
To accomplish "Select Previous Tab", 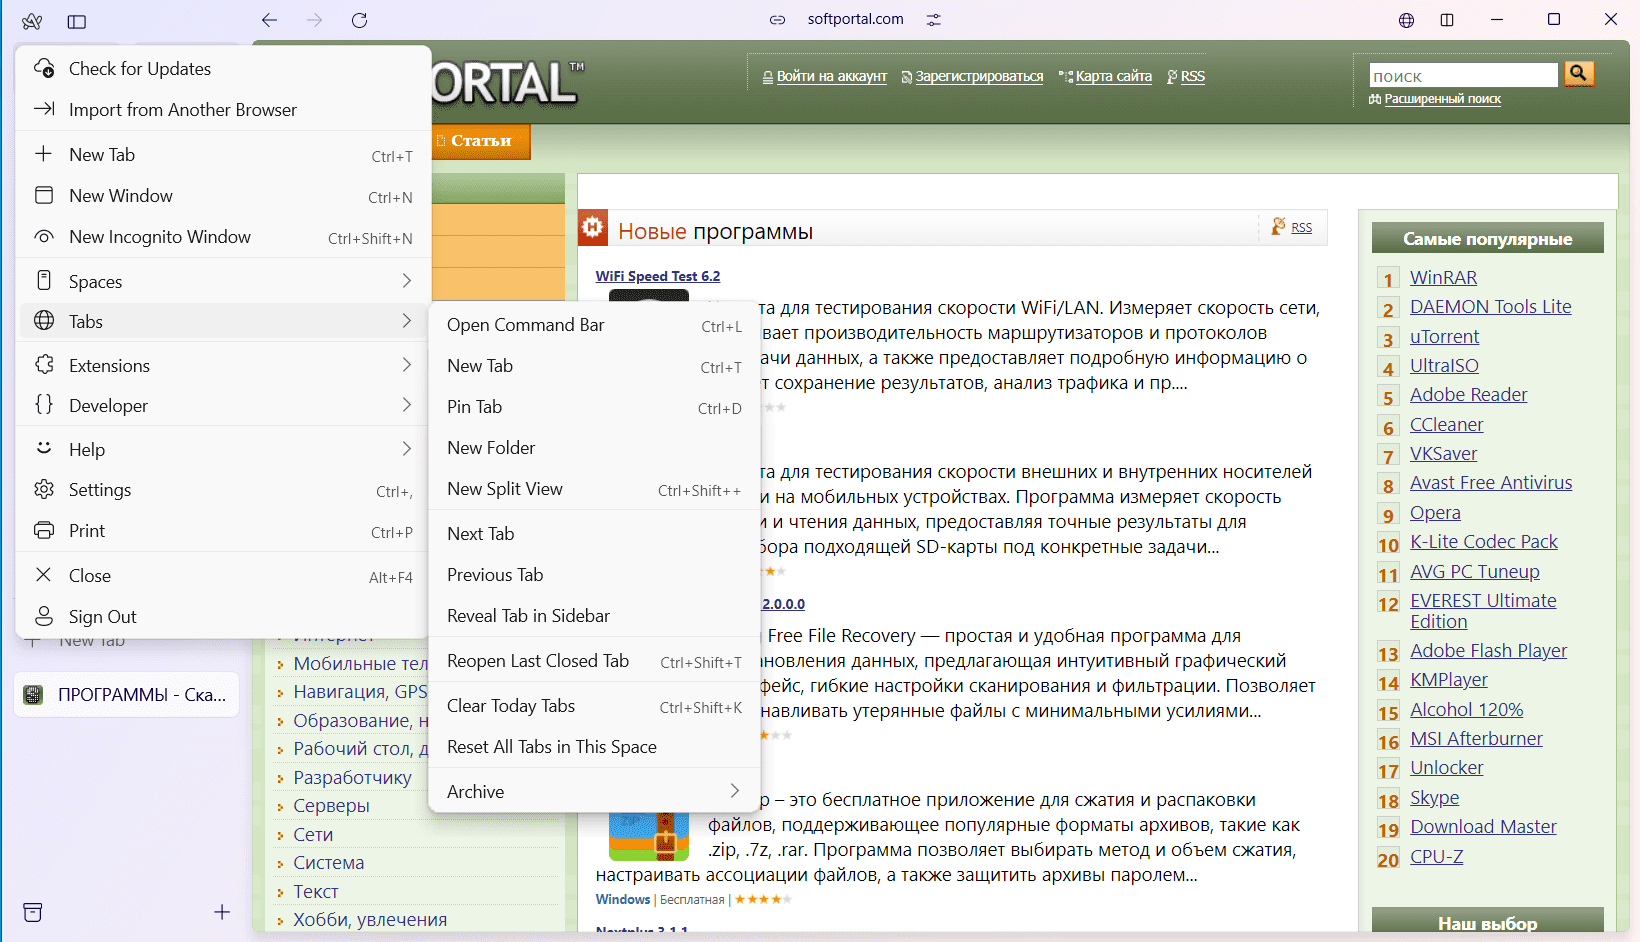I will [594, 575].
